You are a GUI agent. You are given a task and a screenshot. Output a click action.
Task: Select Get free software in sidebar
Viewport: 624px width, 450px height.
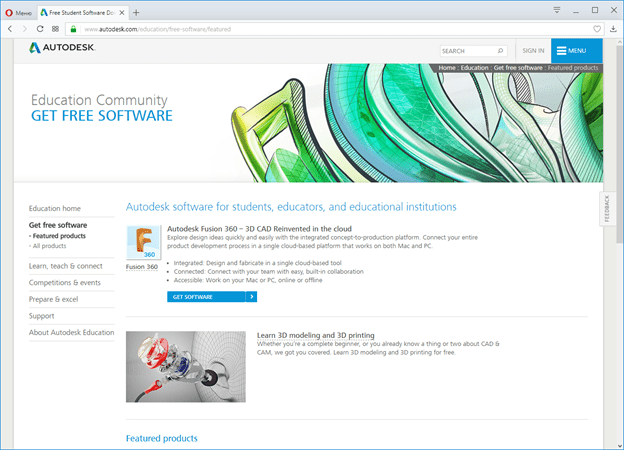tap(58, 225)
